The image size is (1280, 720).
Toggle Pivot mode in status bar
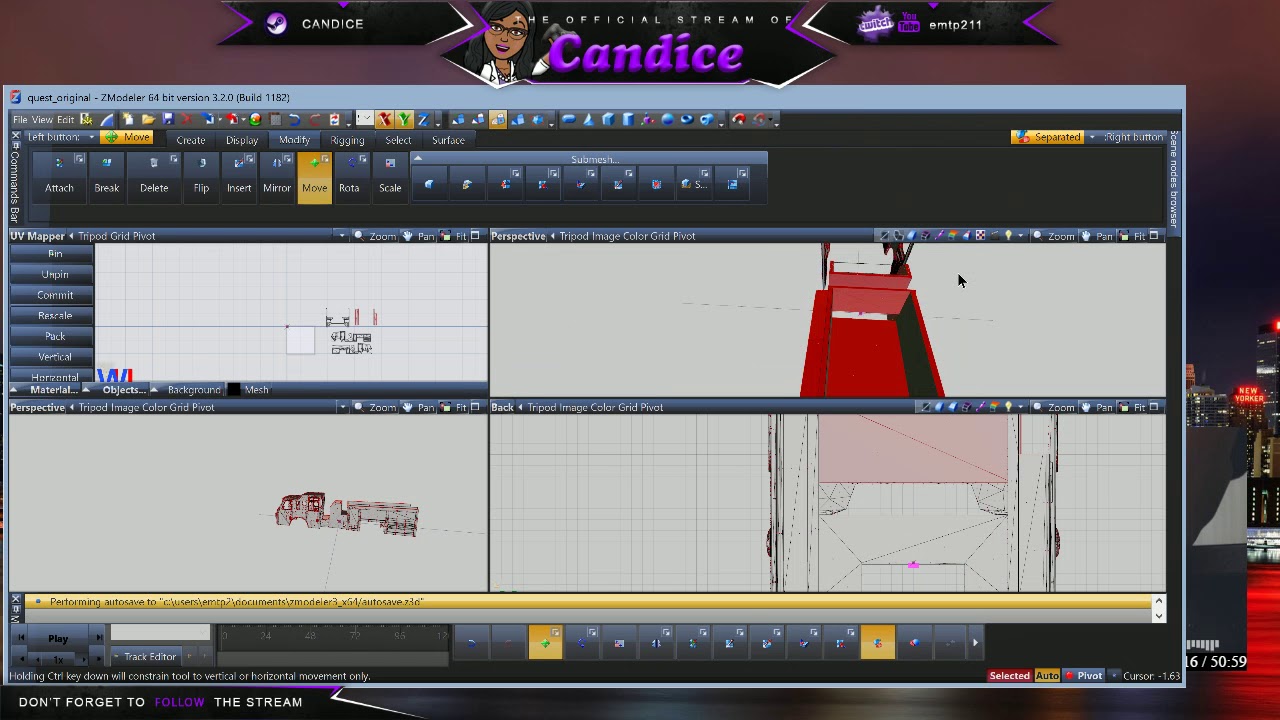(x=1085, y=676)
